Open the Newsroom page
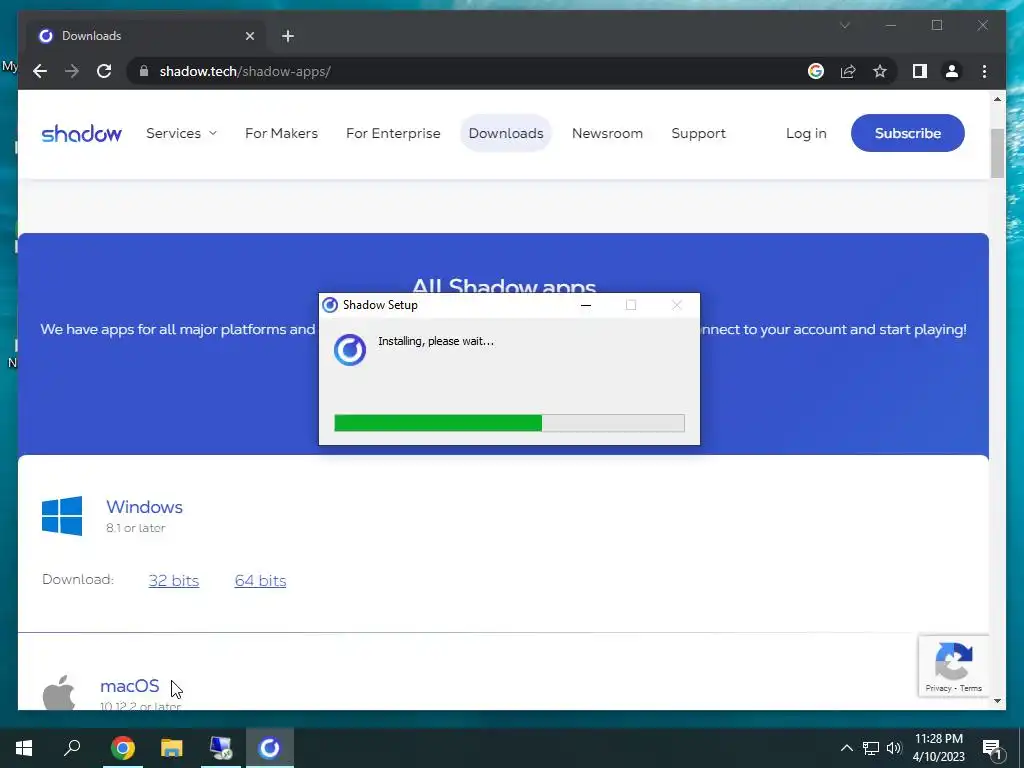Image resolution: width=1024 pixels, height=768 pixels. tap(607, 133)
